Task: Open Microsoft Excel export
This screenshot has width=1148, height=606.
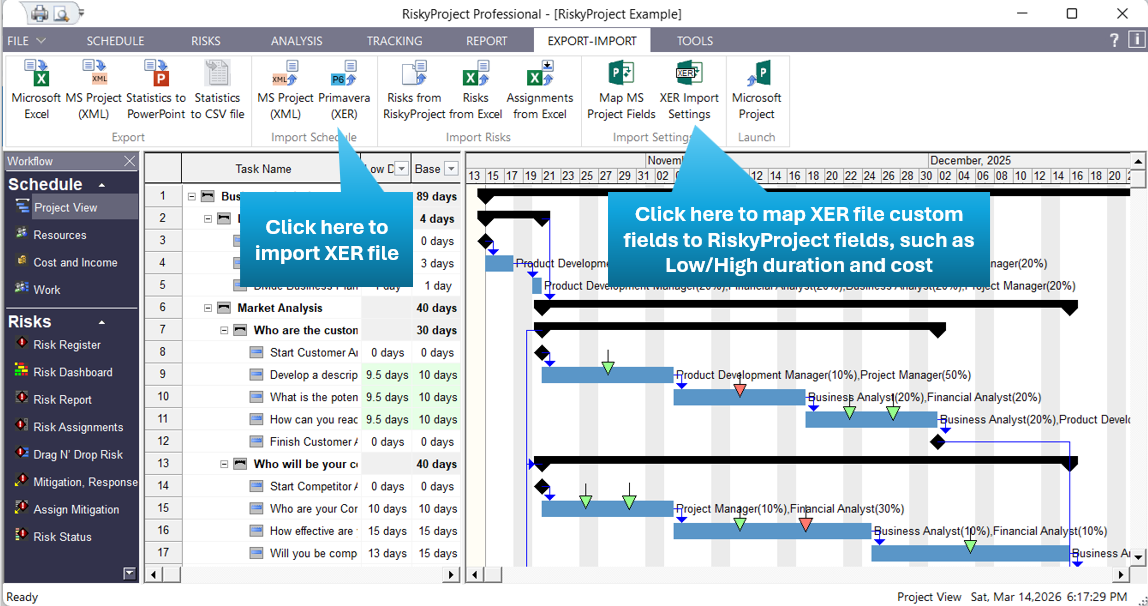Action: pyautogui.click(x=36, y=90)
